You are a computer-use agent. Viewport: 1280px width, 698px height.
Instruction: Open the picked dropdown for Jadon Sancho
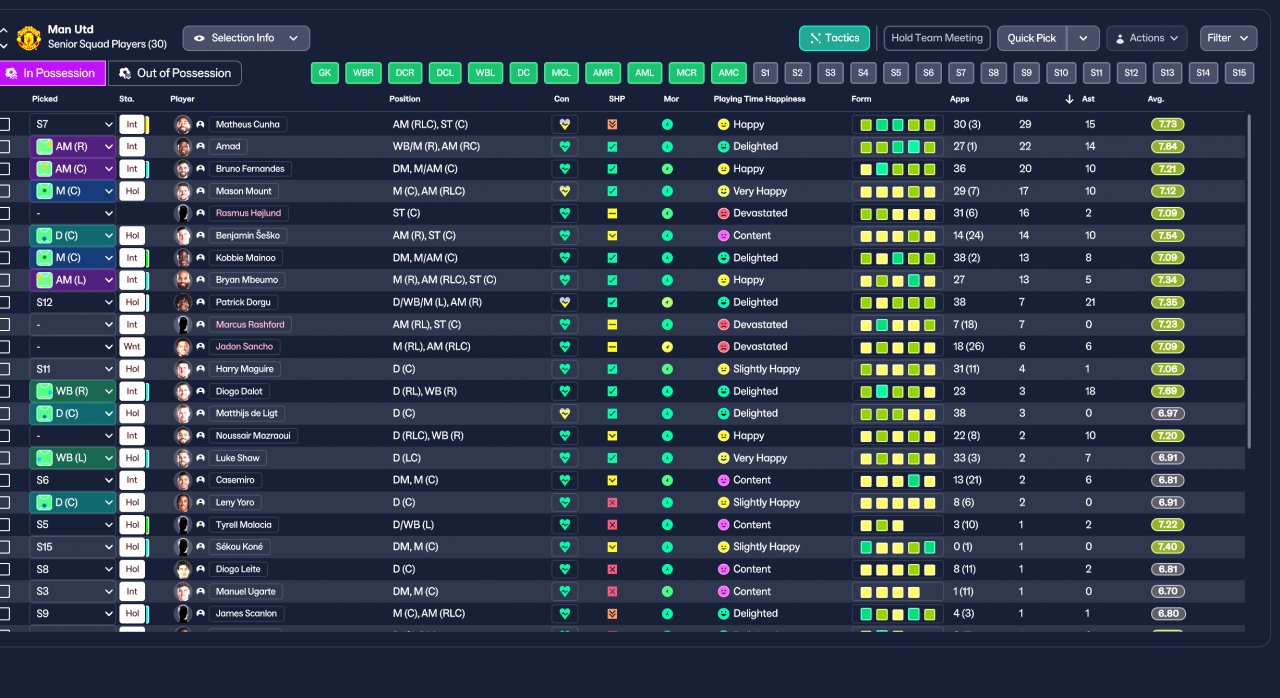[73, 347]
